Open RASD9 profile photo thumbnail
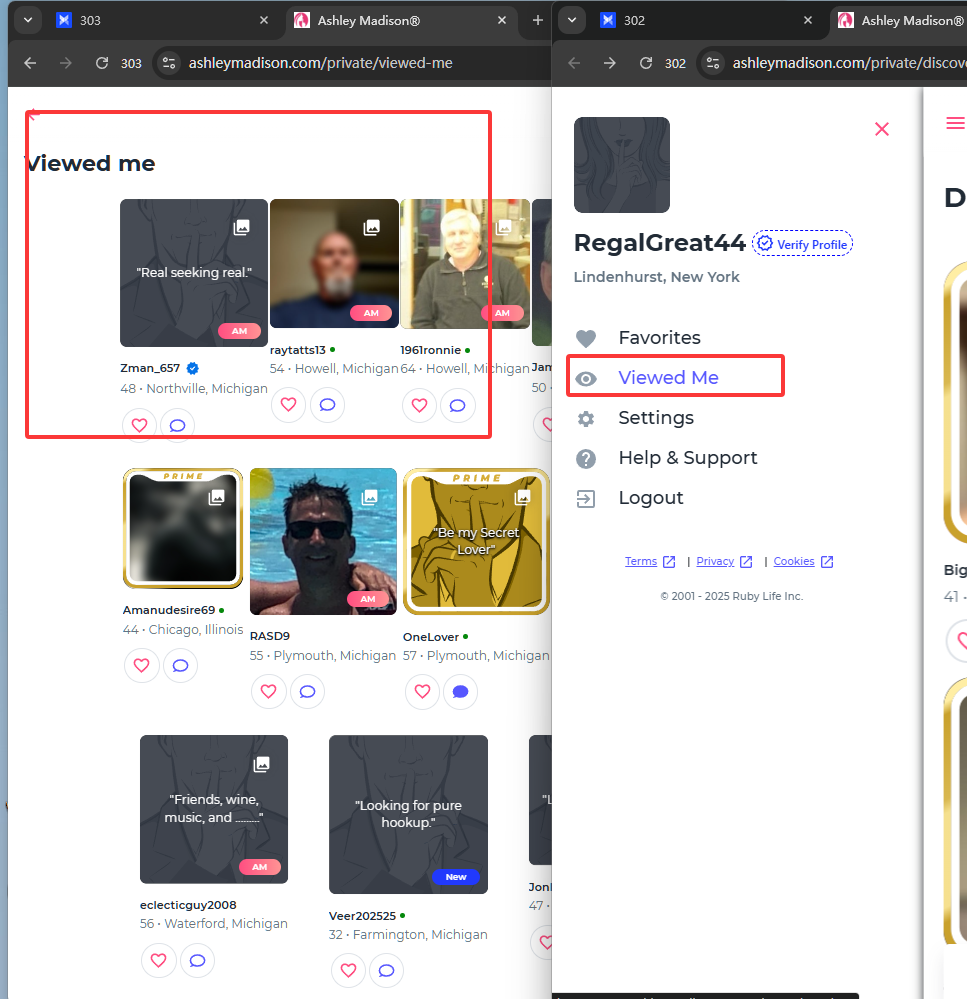Viewport: 967px width, 999px height. pyautogui.click(x=323, y=541)
